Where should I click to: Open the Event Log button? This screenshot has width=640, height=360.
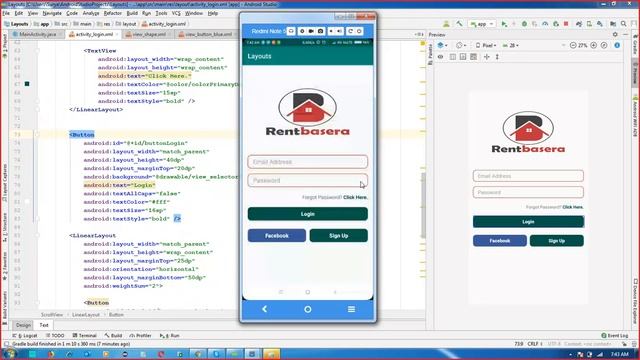(614, 336)
